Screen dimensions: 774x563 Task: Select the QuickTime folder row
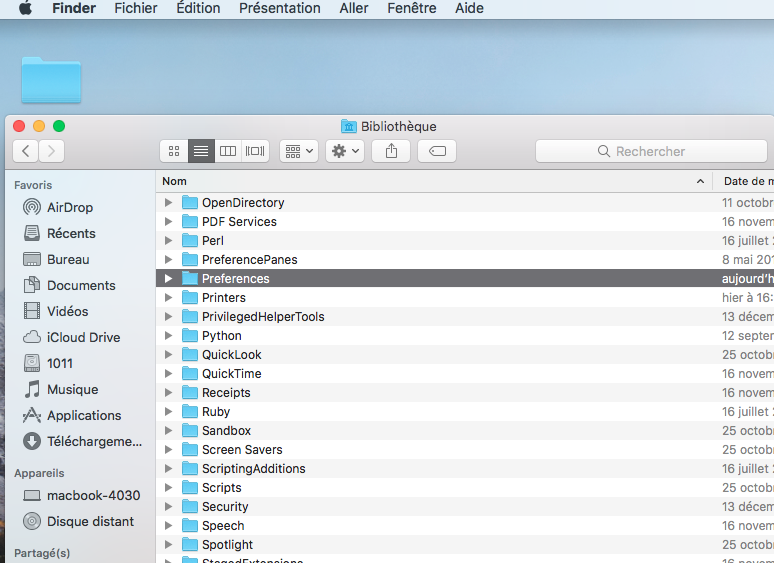click(x=465, y=374)
